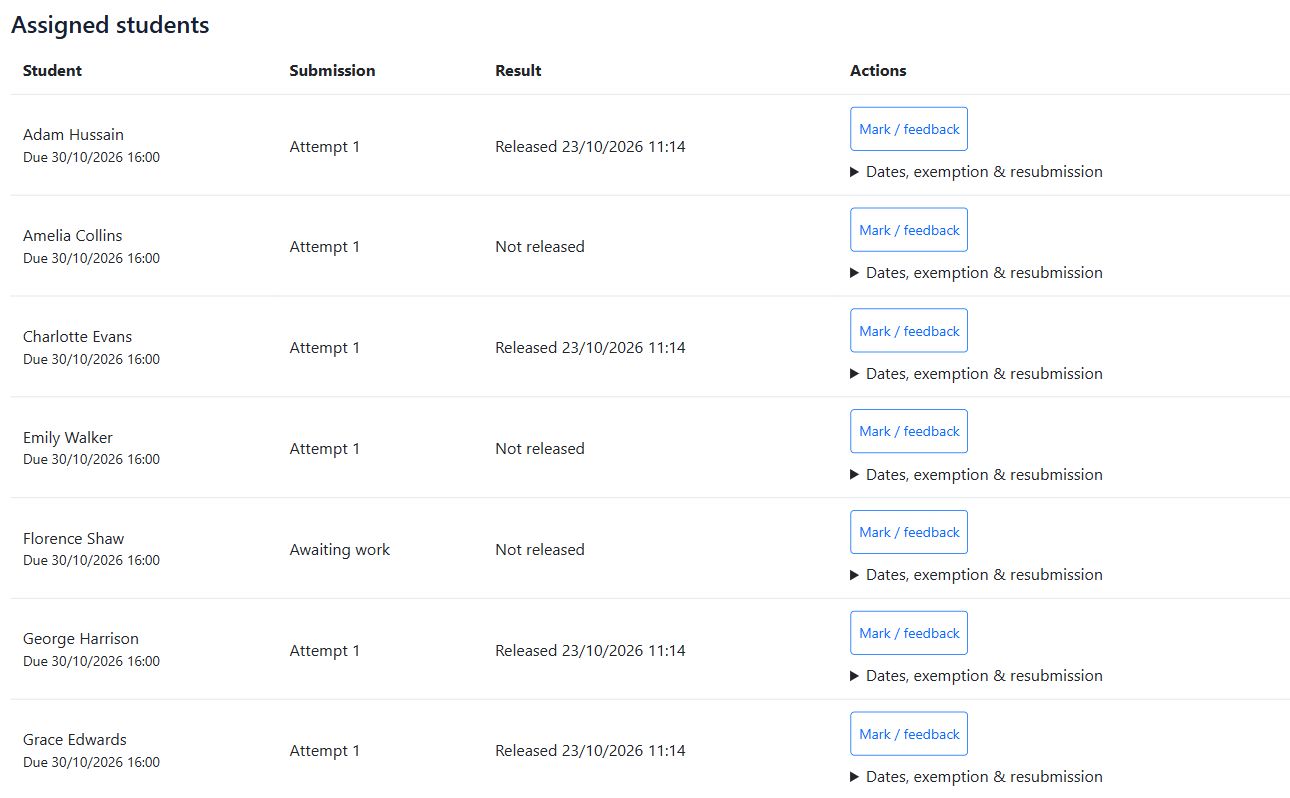Open Mark / feedback for Emily Walker
The height and width of the screenshot is (798, 1290).
(908, 431)
